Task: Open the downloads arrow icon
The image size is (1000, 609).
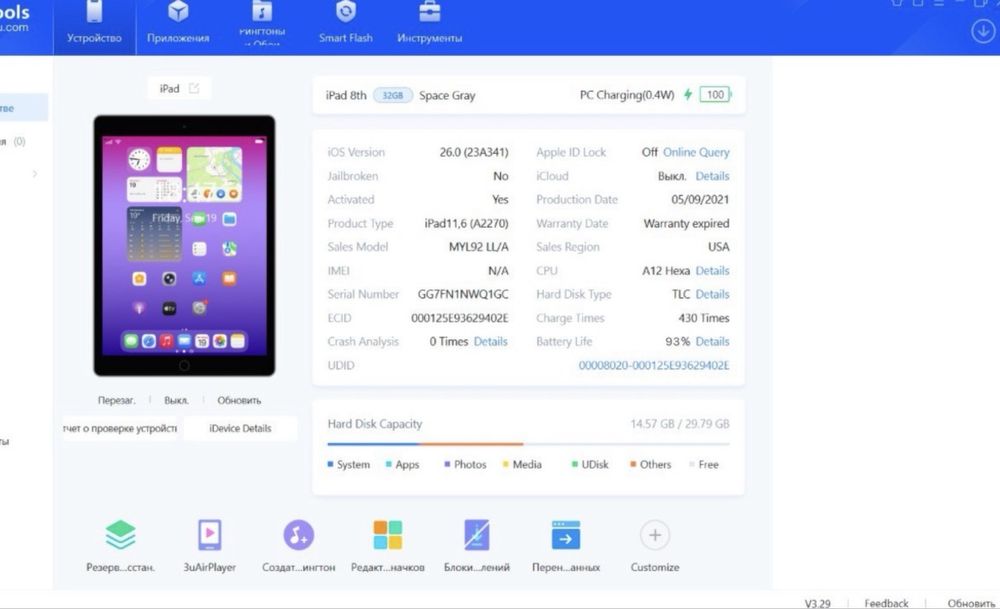Action: point(983,31)
